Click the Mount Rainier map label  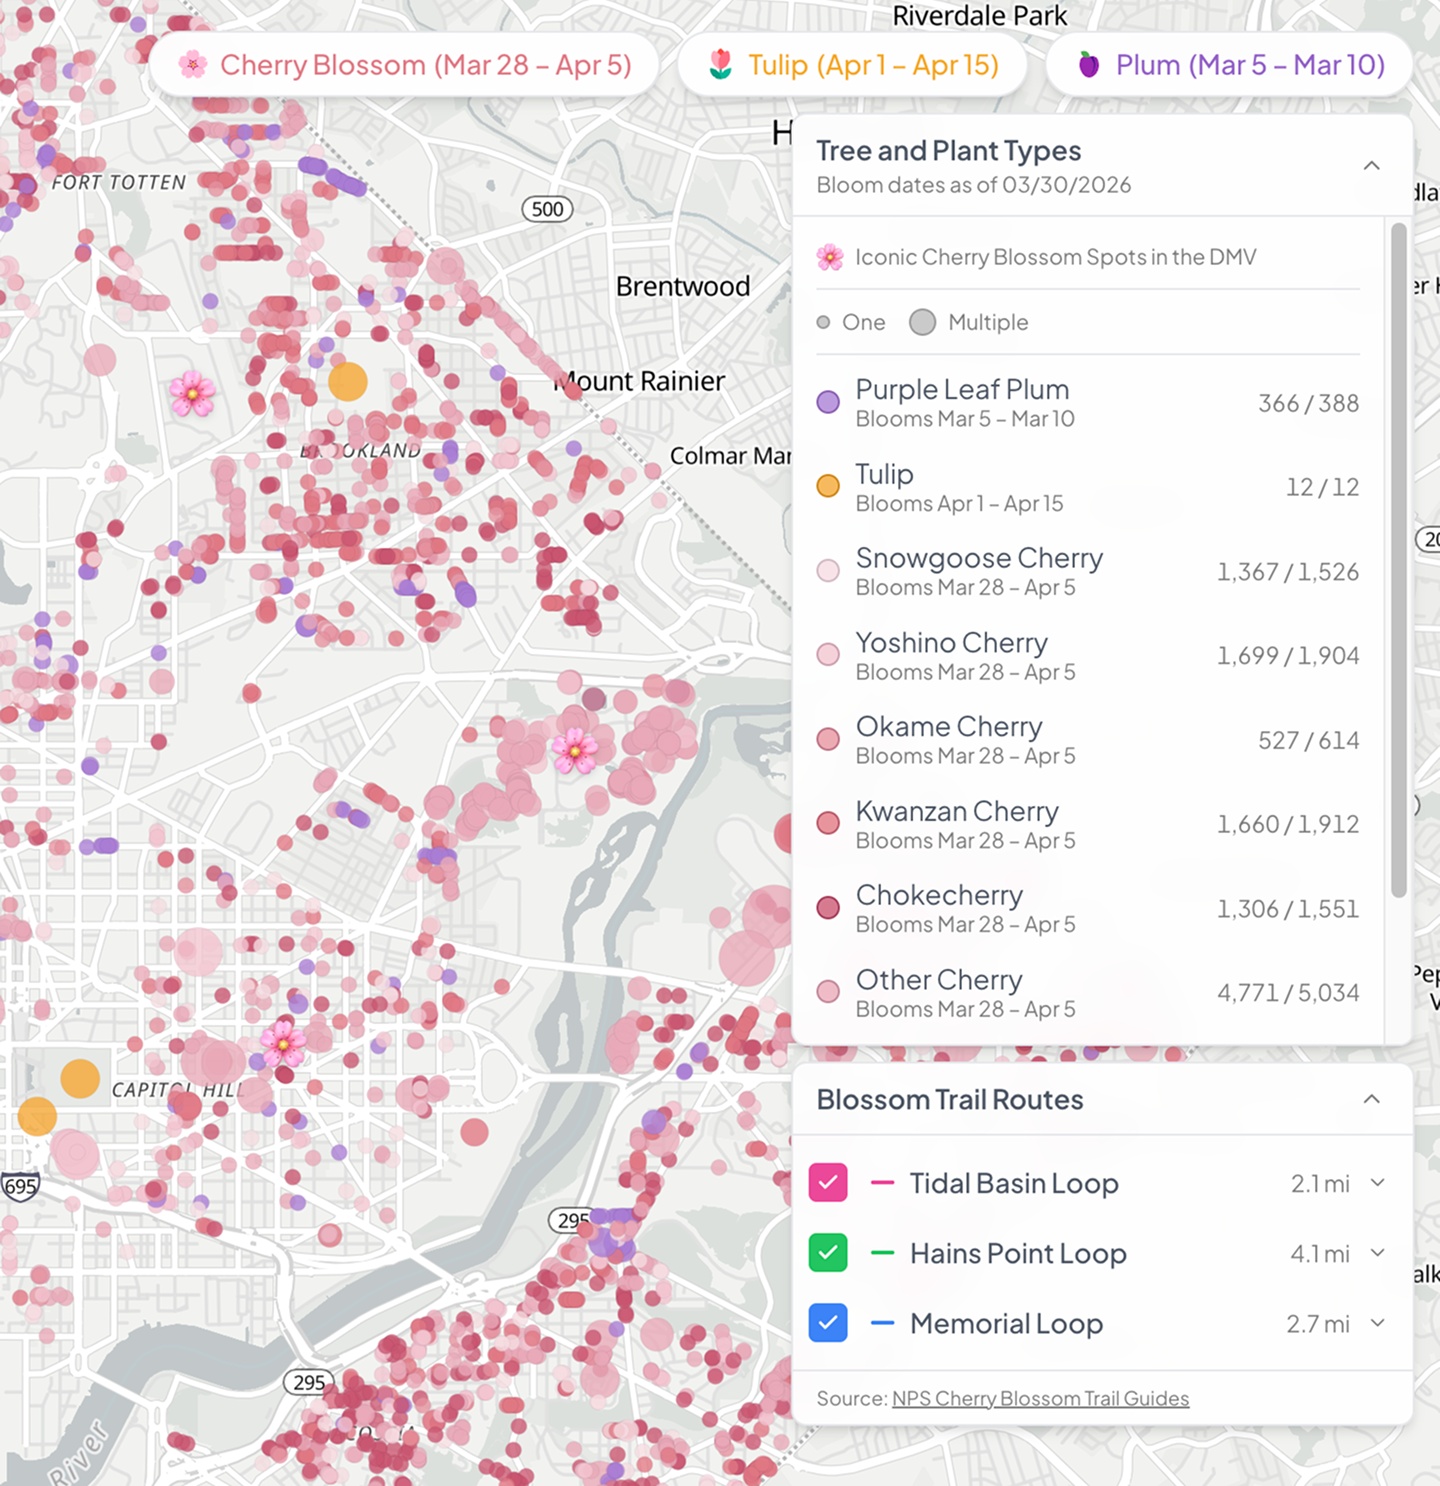[x=640, y=381]
